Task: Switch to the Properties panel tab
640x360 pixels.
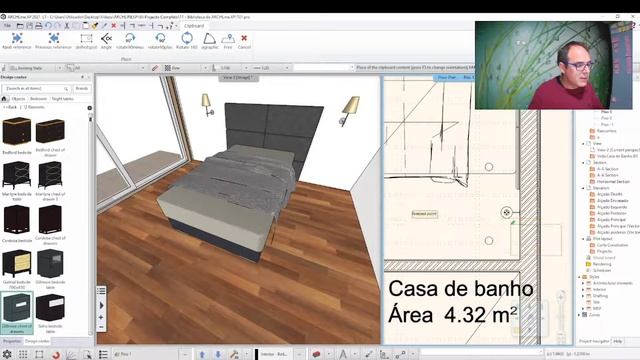Action: pyautogui.click(x=11, y=341)
